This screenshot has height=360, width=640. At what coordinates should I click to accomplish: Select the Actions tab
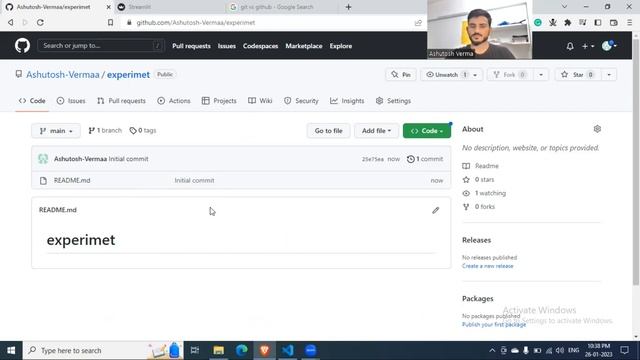coord(174,101)
